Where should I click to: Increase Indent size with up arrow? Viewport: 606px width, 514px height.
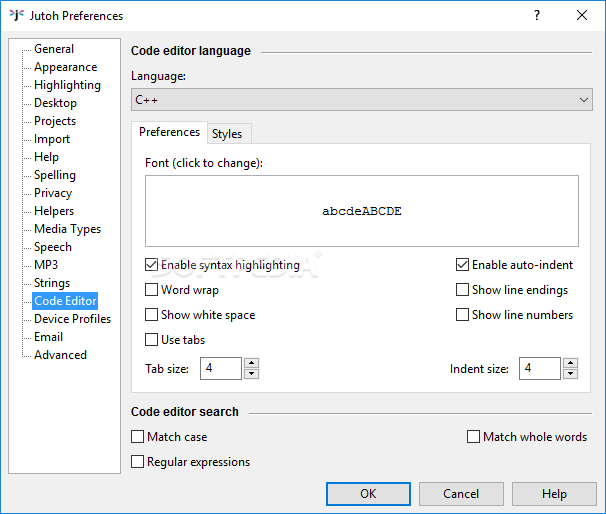(569, 363)
